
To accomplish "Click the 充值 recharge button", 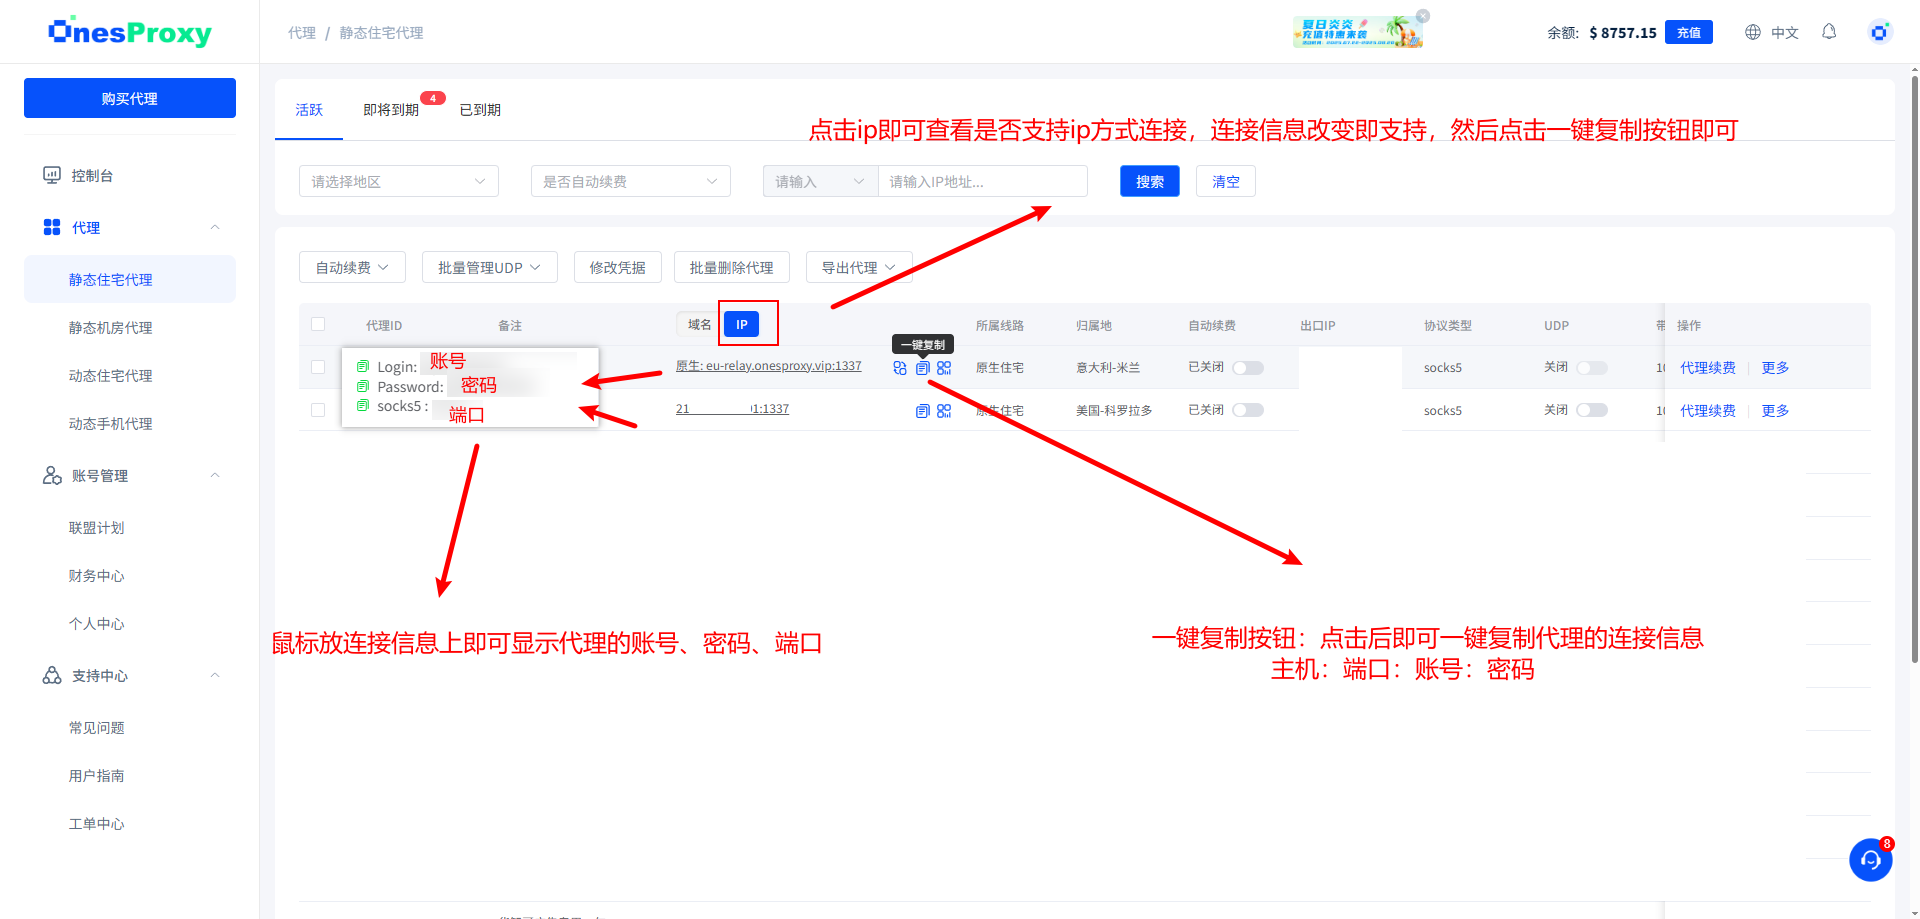I will click(1688, 32).
